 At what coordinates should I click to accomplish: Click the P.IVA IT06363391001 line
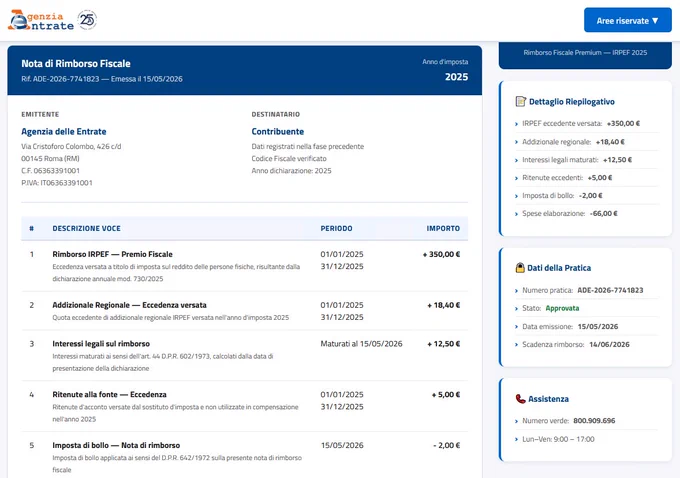tap(57, 183)
